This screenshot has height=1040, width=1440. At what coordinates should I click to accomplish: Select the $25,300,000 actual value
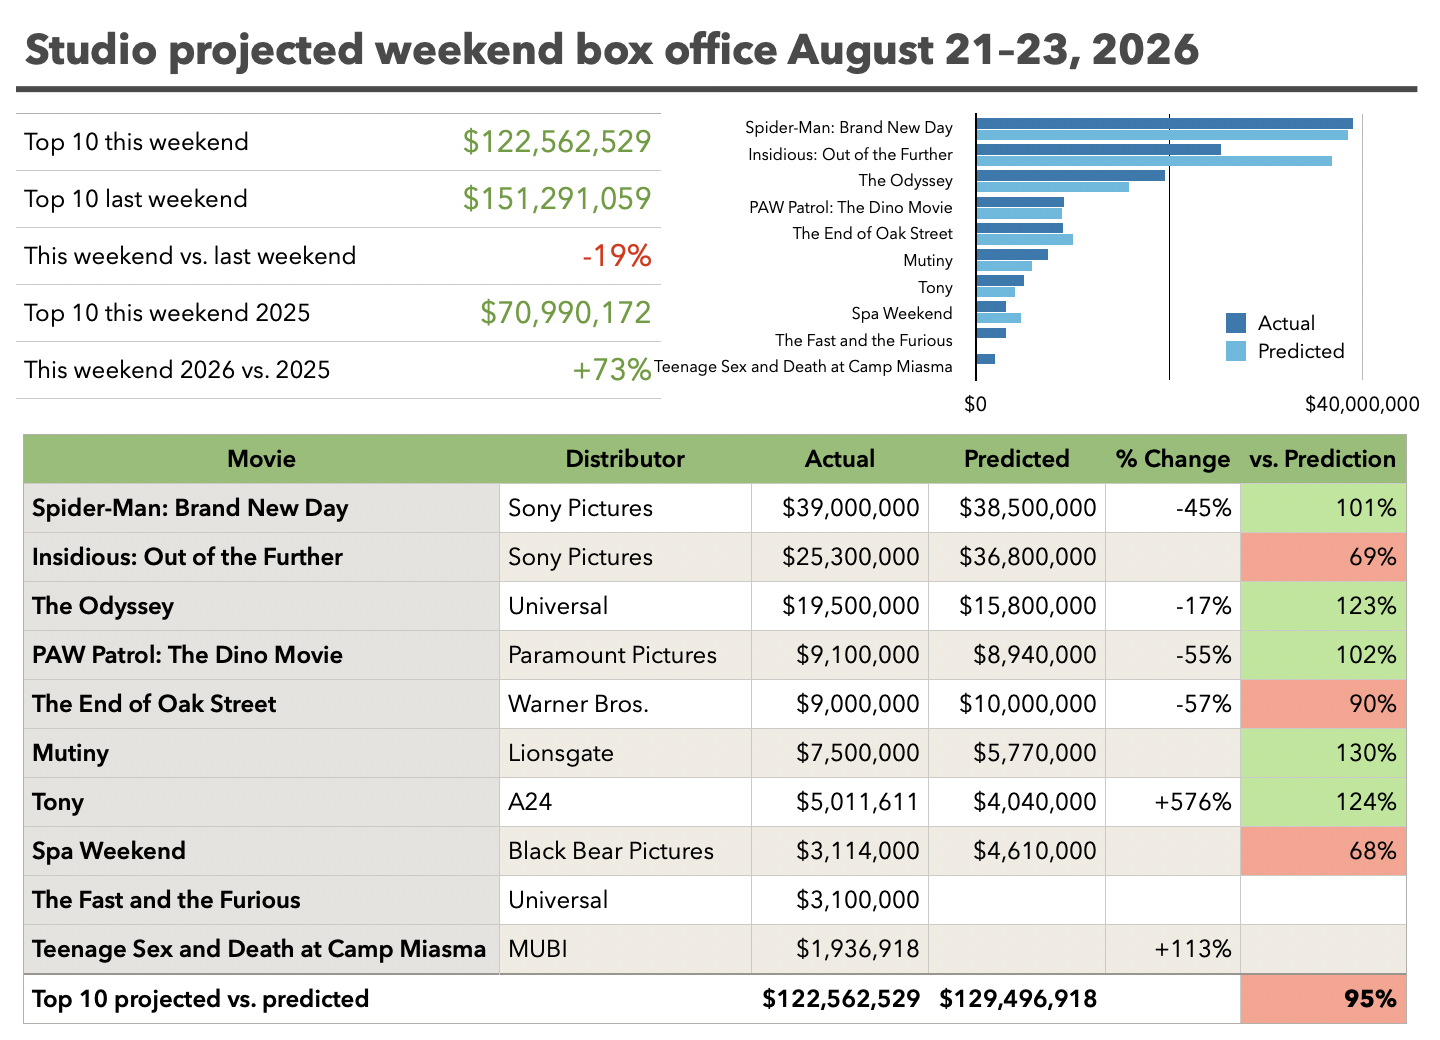pos(840,557)
